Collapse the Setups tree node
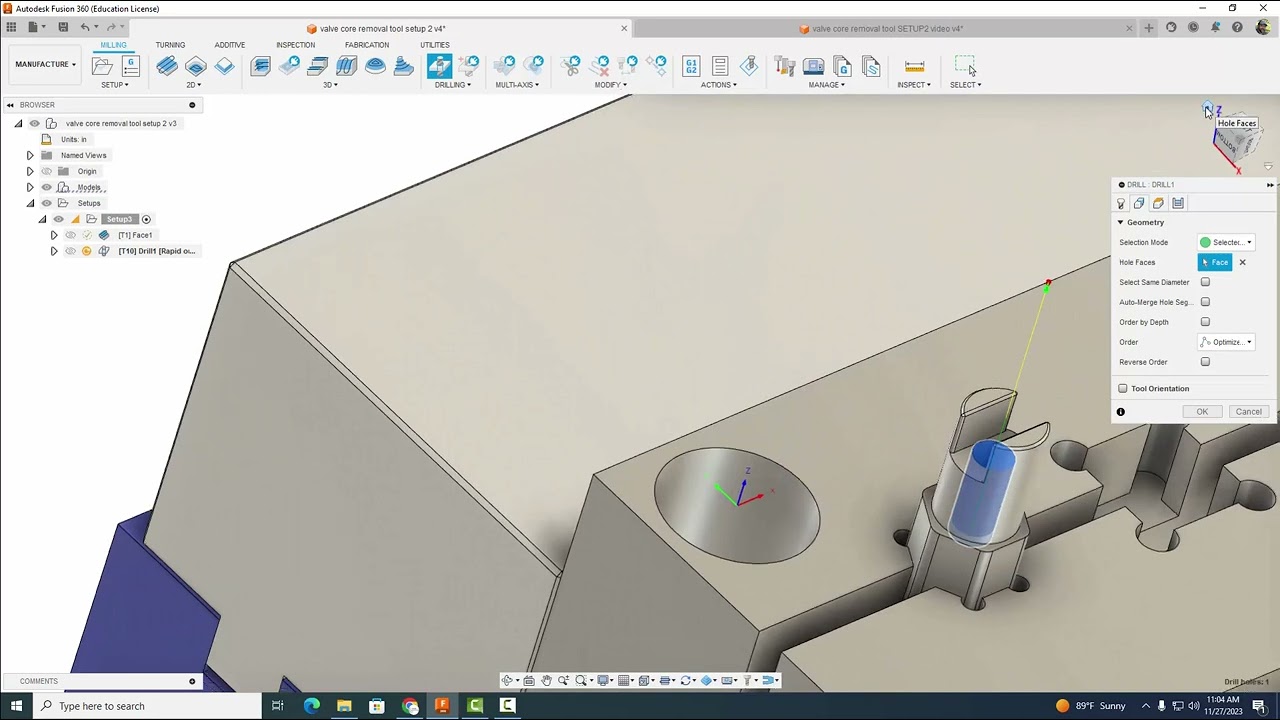 (x=30, y=203)
